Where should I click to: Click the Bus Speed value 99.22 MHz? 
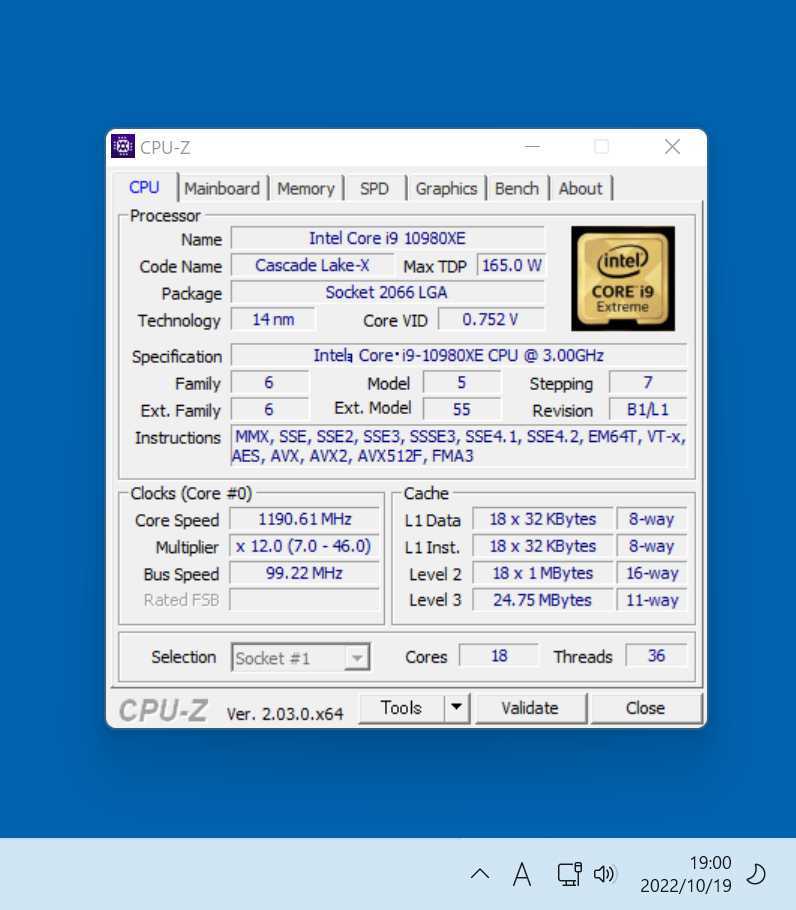305,573
